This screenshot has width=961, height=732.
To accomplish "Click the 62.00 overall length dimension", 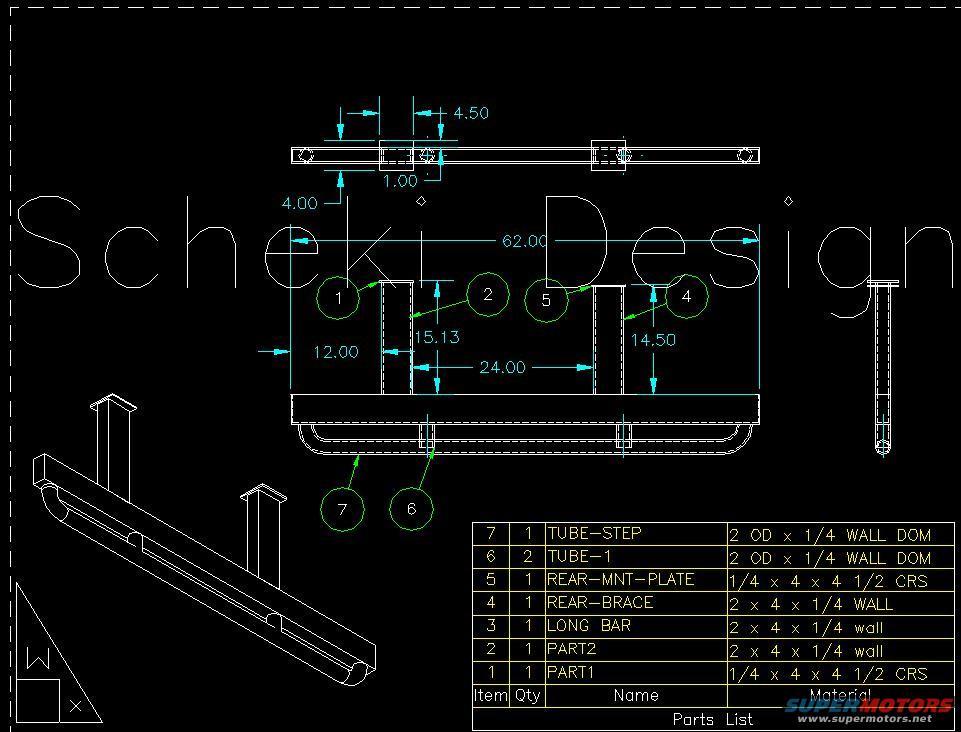I will tap(524, 241).
